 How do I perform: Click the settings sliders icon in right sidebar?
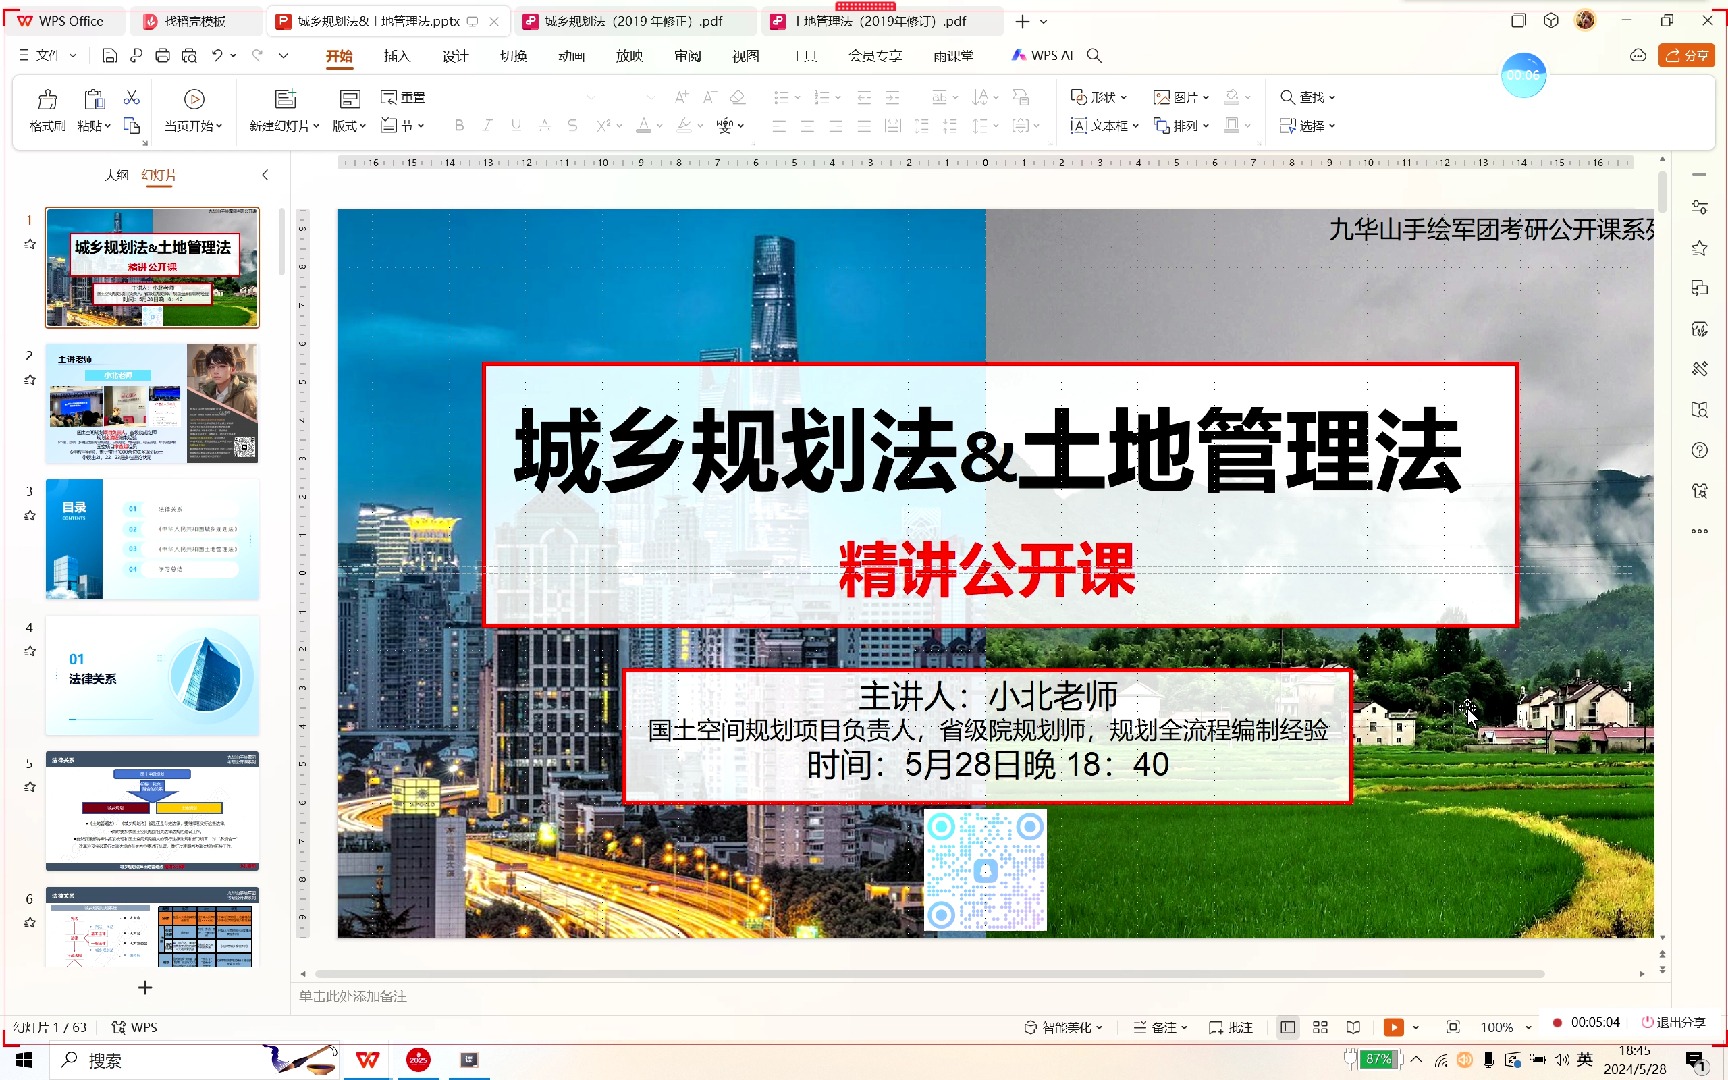tap(1699, 207)
